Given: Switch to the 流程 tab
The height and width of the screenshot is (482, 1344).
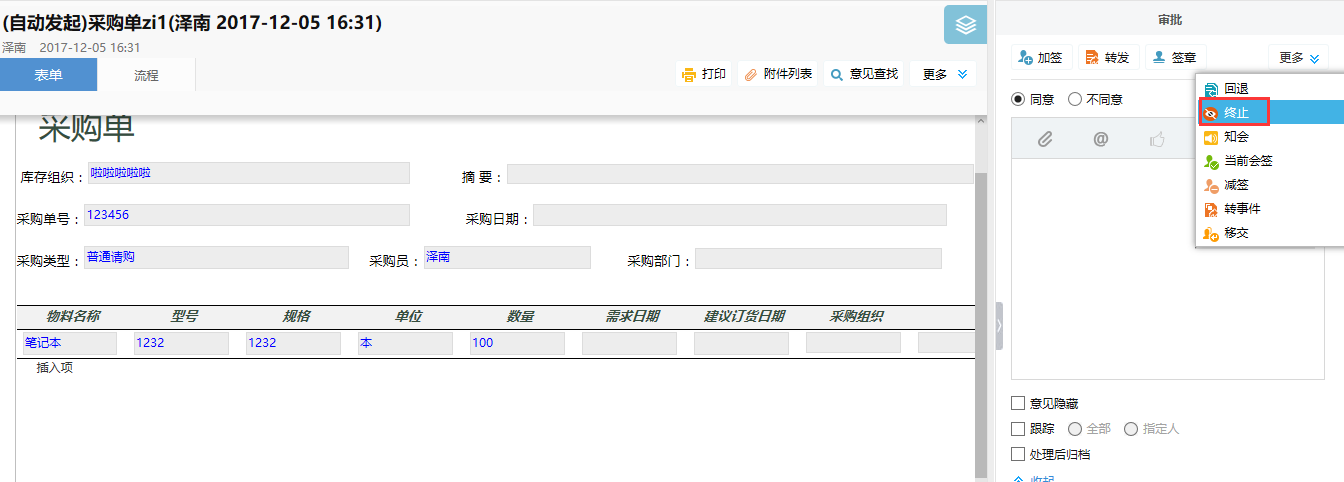Looking at the screenshot, I should [146, 75].
